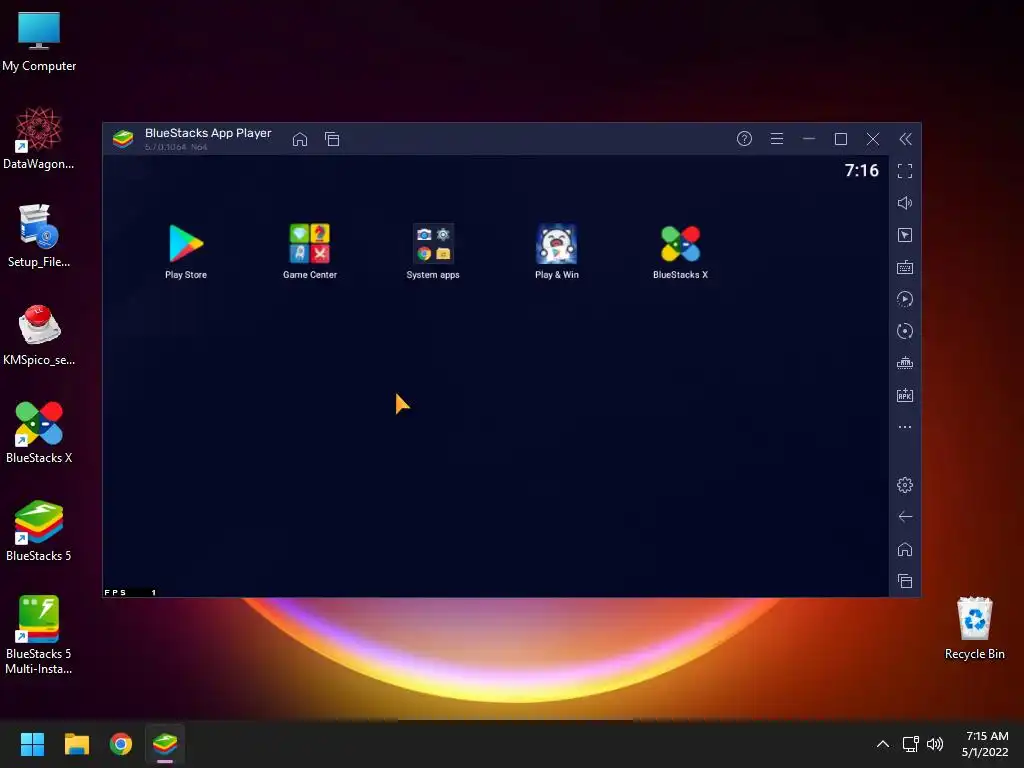1024x768 pixels.
Task: Open the Play & Win app
Action: tap(556, 251)
